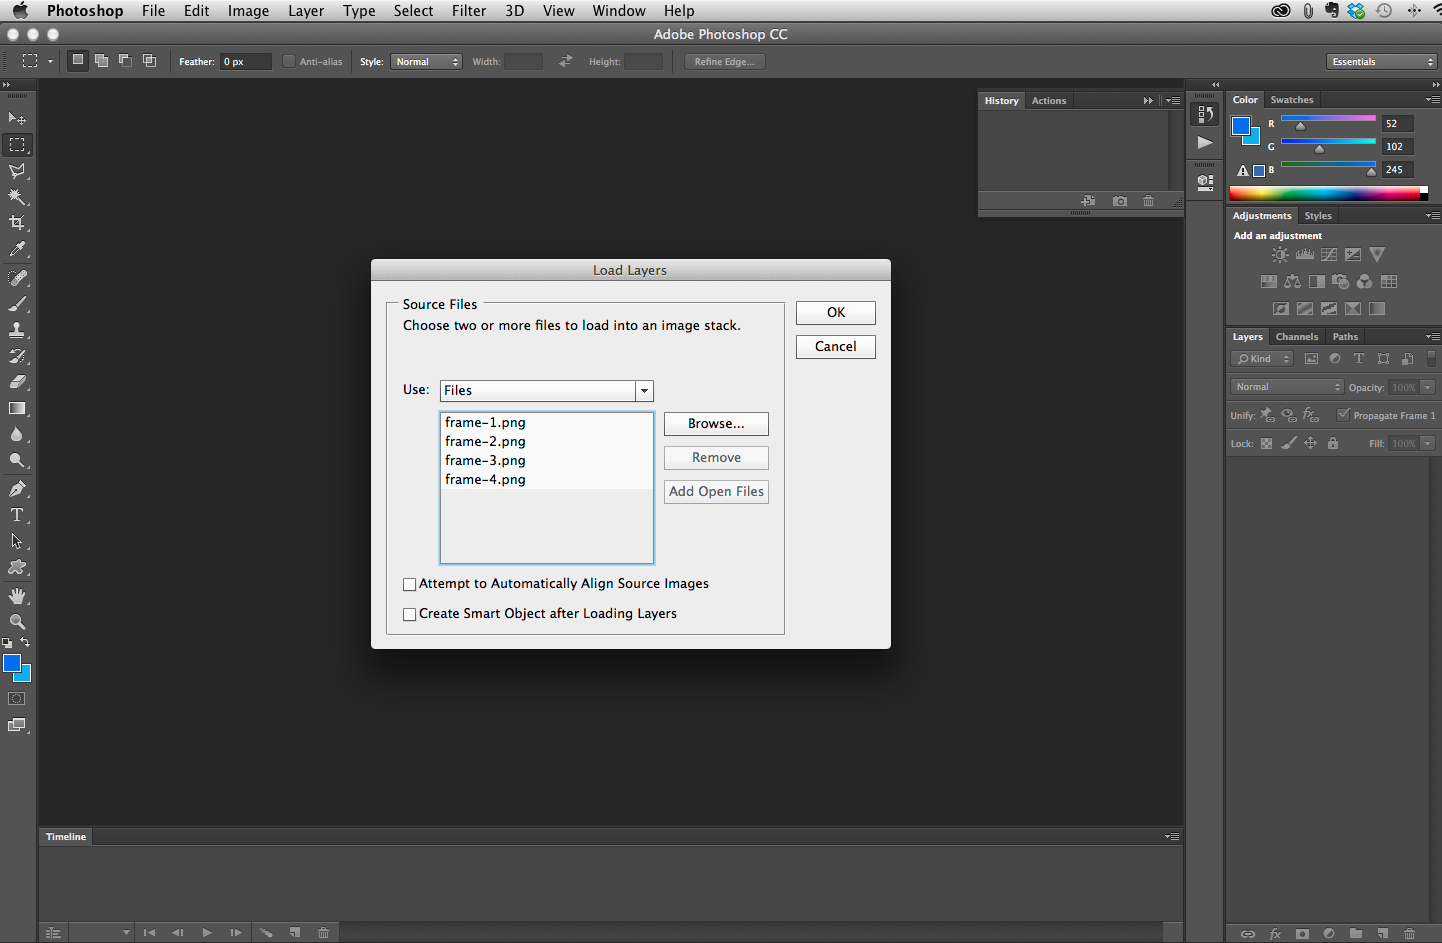Change screen mode icon in toolbox

click(x=17, y=725)
